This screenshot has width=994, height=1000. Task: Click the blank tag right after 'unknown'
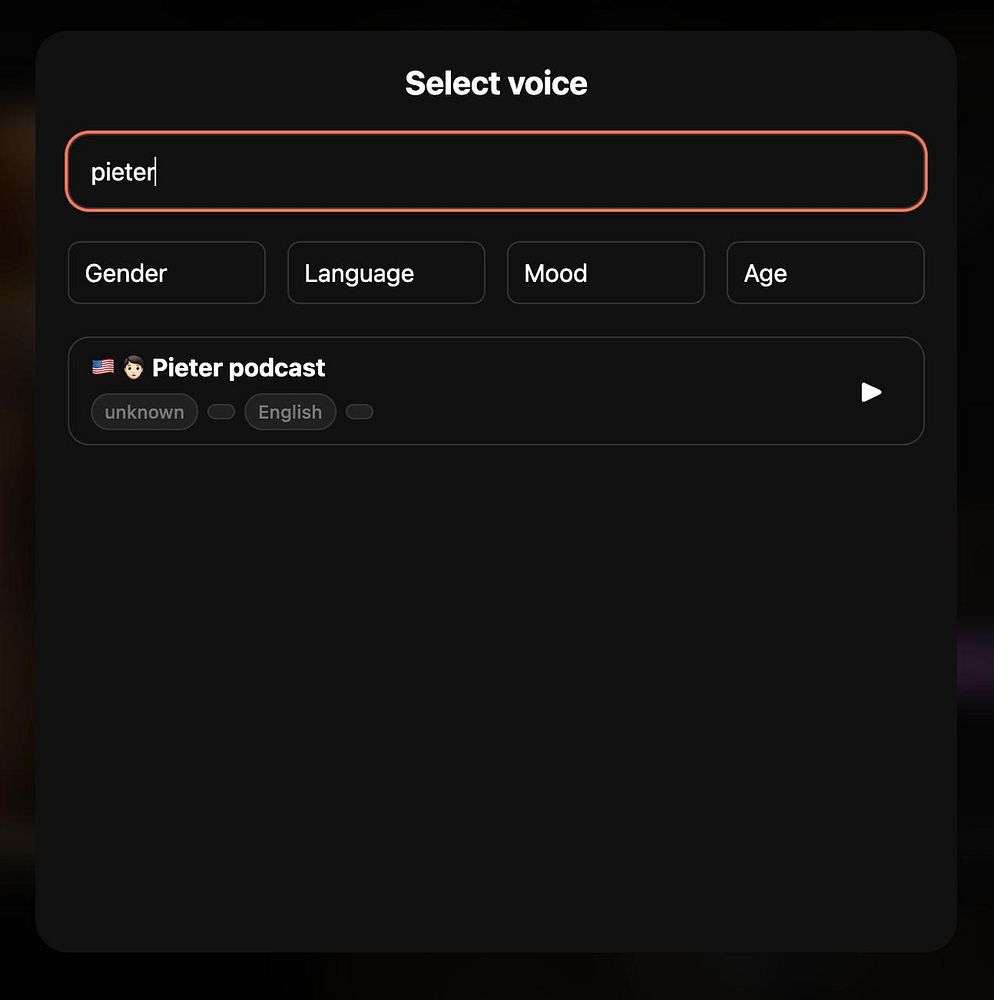pyautogui.click(x=221, y=412)
